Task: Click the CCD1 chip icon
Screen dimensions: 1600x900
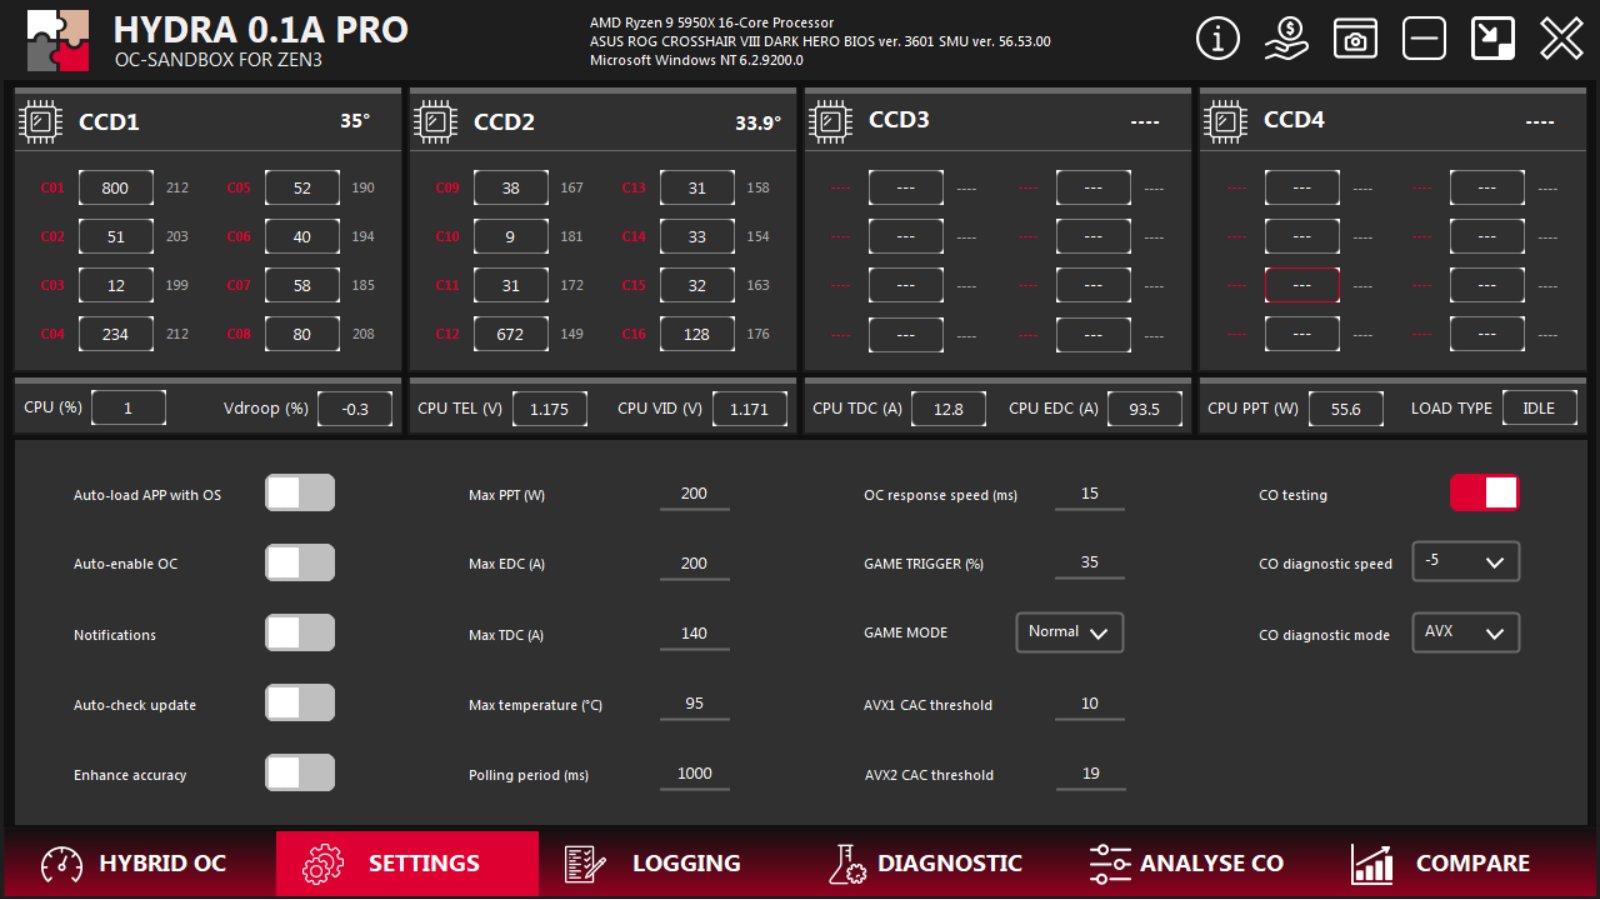Action: 40,122
